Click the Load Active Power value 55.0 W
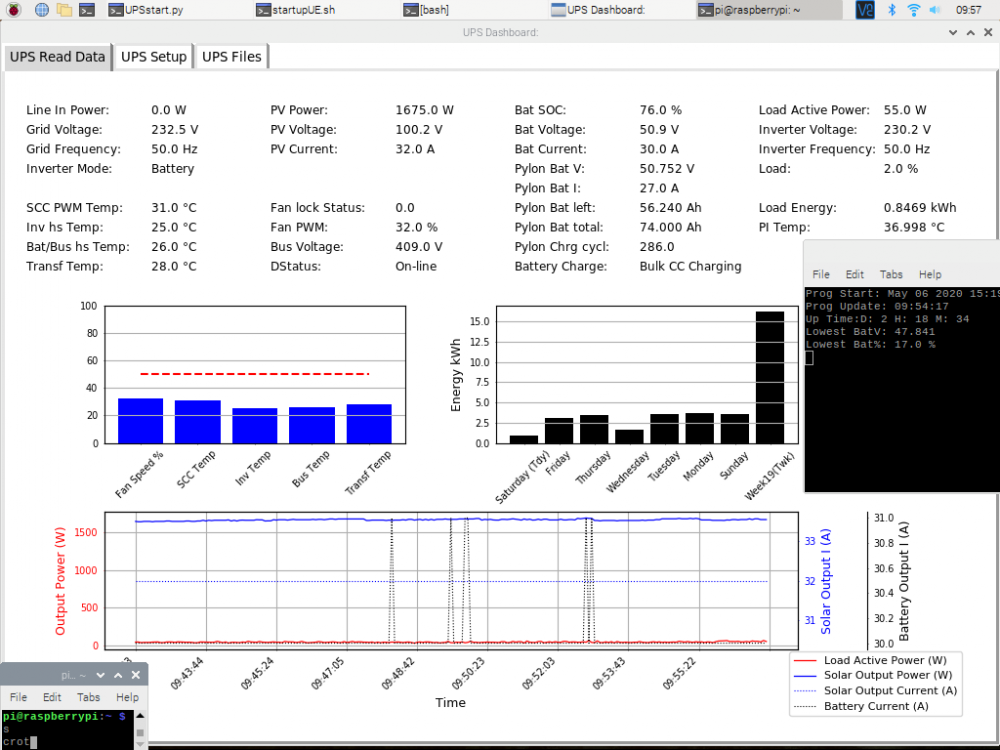Image resolution: width=1000 pixels, height=750 pixels. (x=905, y=110)
